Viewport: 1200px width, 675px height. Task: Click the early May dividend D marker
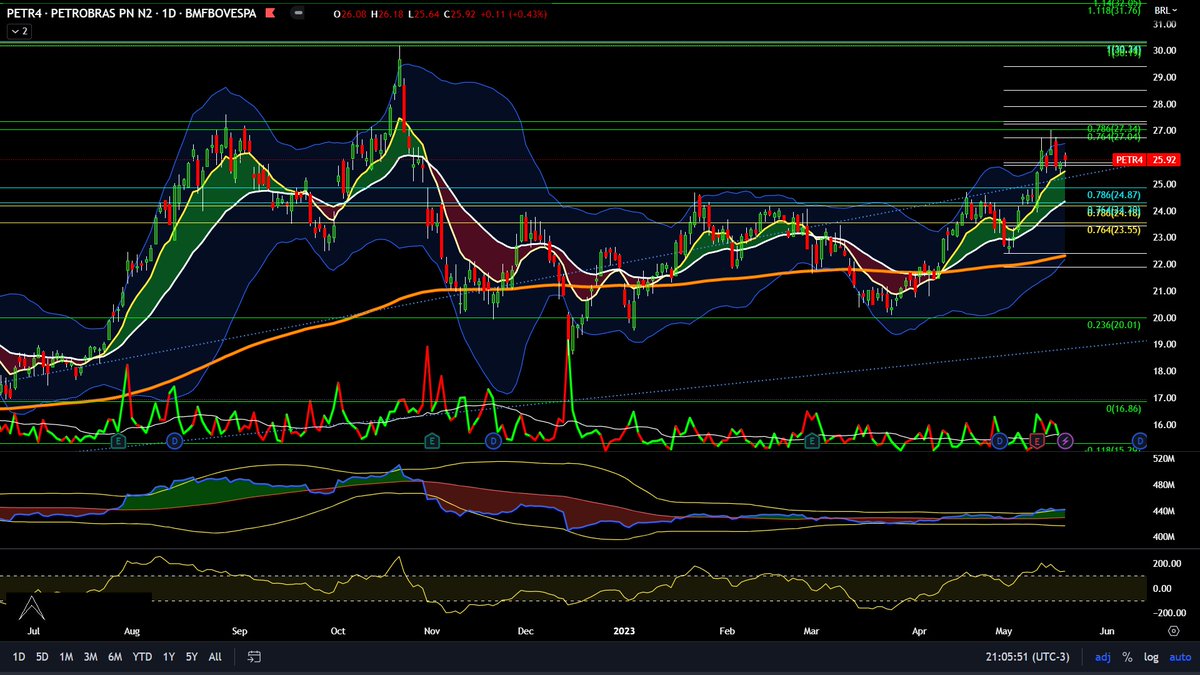(x=1000, y=441)
